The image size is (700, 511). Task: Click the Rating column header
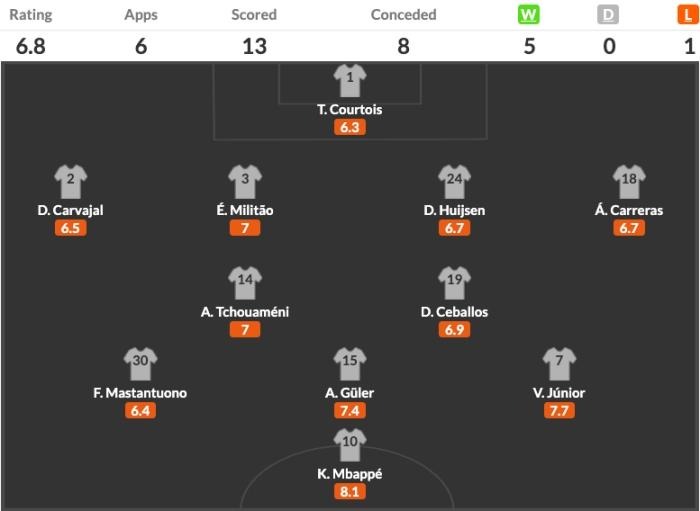coord(31,15)
